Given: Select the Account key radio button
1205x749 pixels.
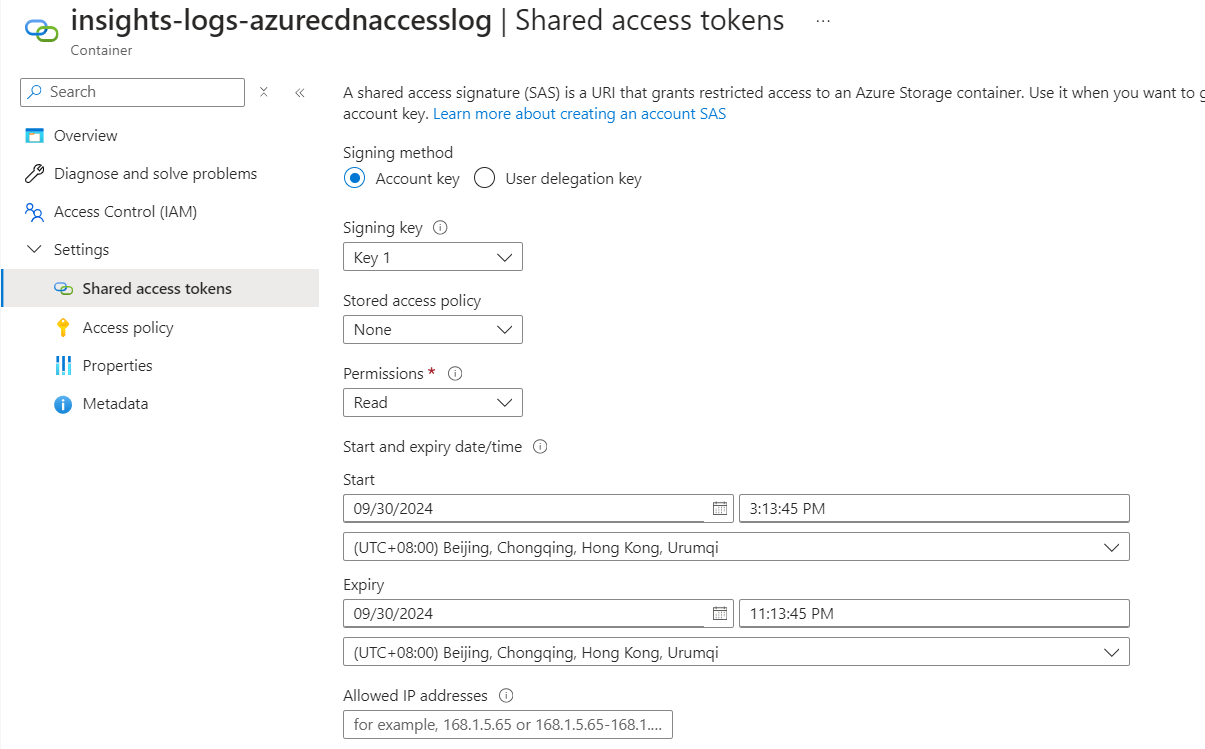Looking at the screenshot, I should tap(354, 179).
